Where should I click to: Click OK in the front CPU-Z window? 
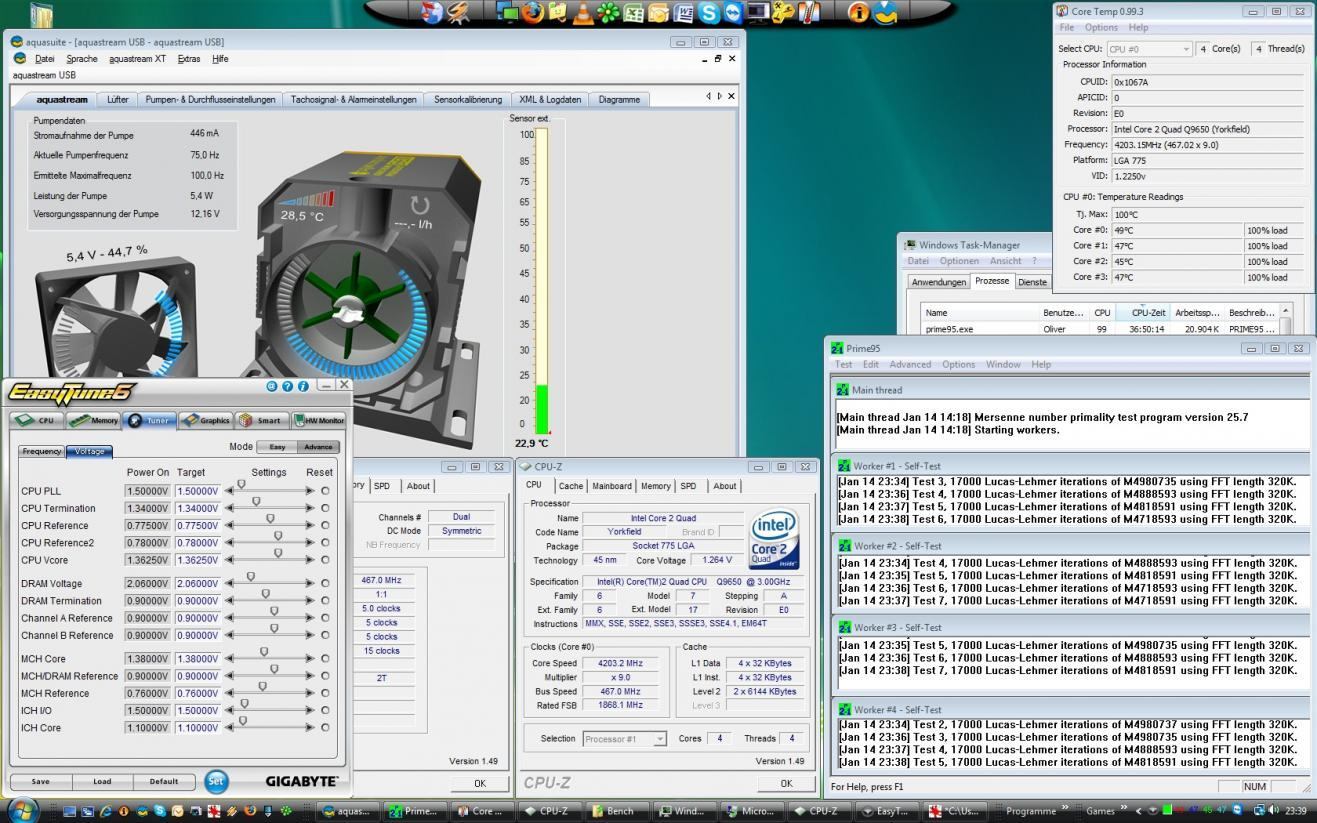(785, 783)
